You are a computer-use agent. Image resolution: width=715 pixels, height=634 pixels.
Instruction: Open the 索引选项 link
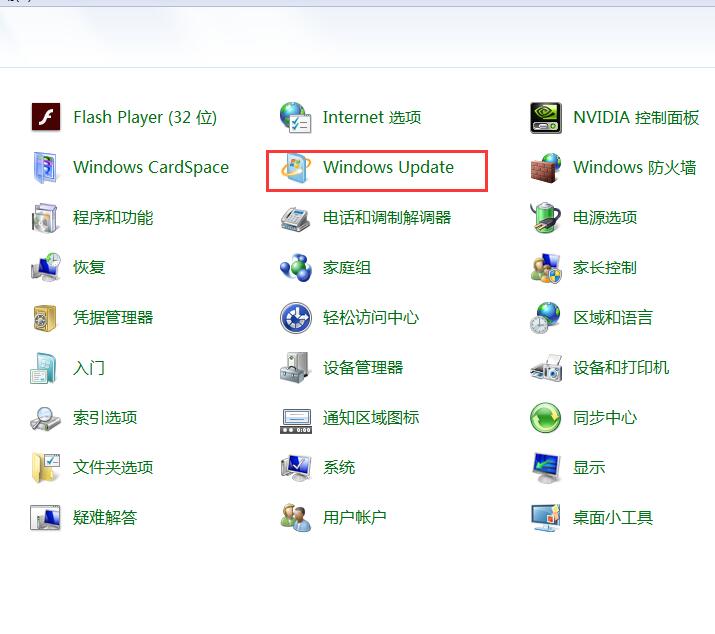[105, 417]
